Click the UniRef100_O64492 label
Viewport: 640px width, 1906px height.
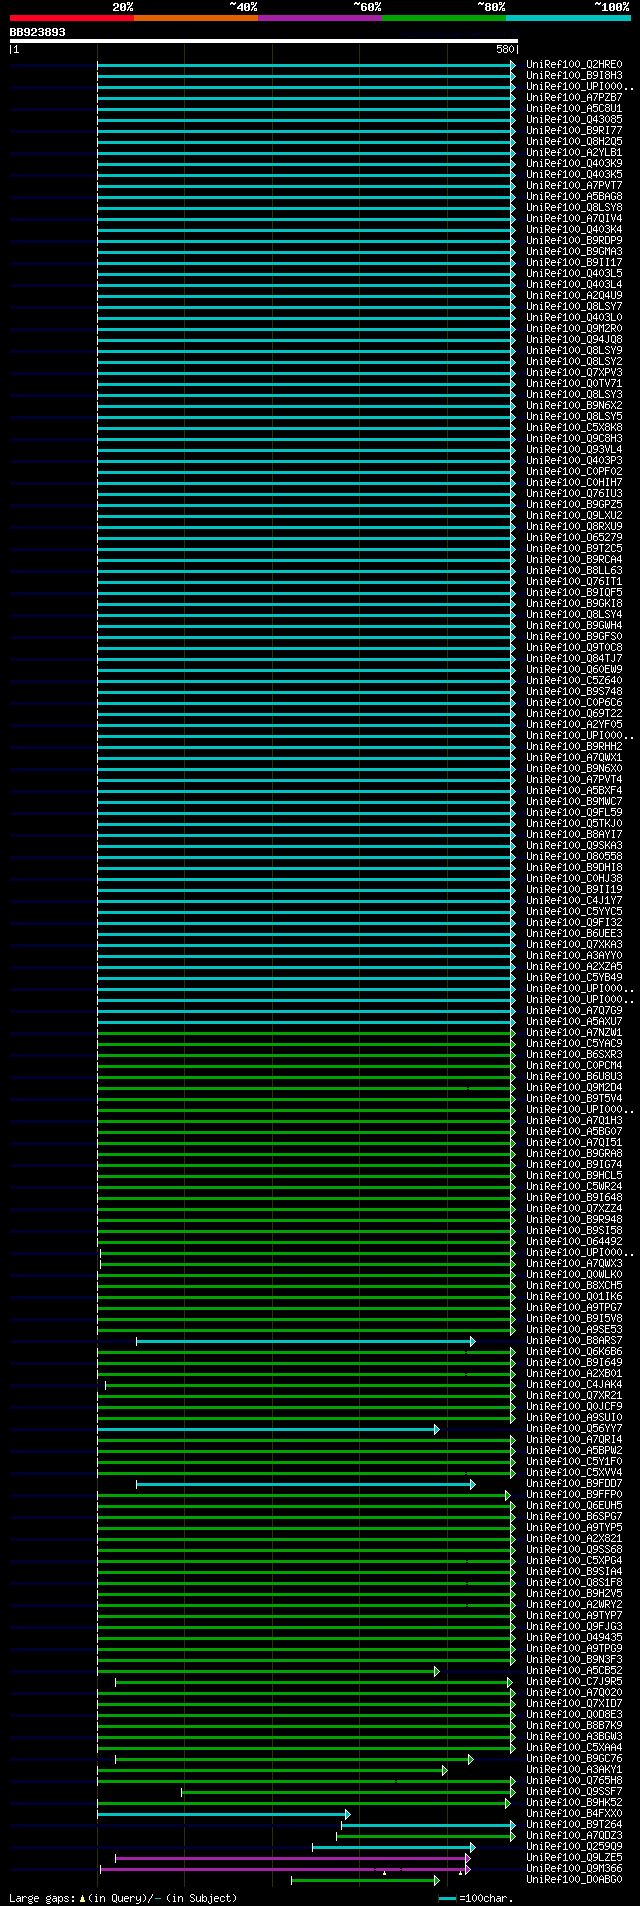coord(574,1242)
